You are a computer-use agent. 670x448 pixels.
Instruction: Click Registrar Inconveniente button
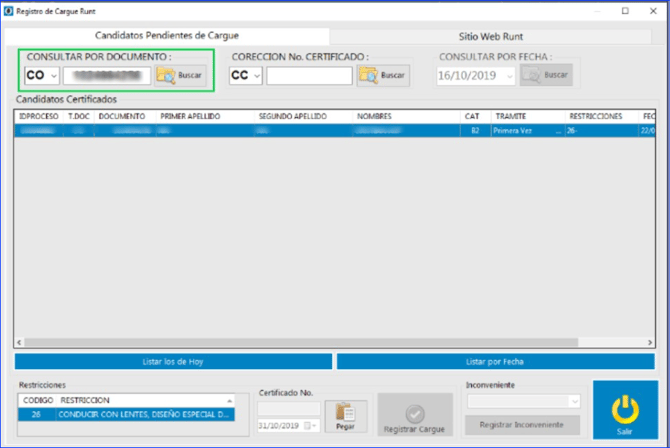(x=522, y=425)
